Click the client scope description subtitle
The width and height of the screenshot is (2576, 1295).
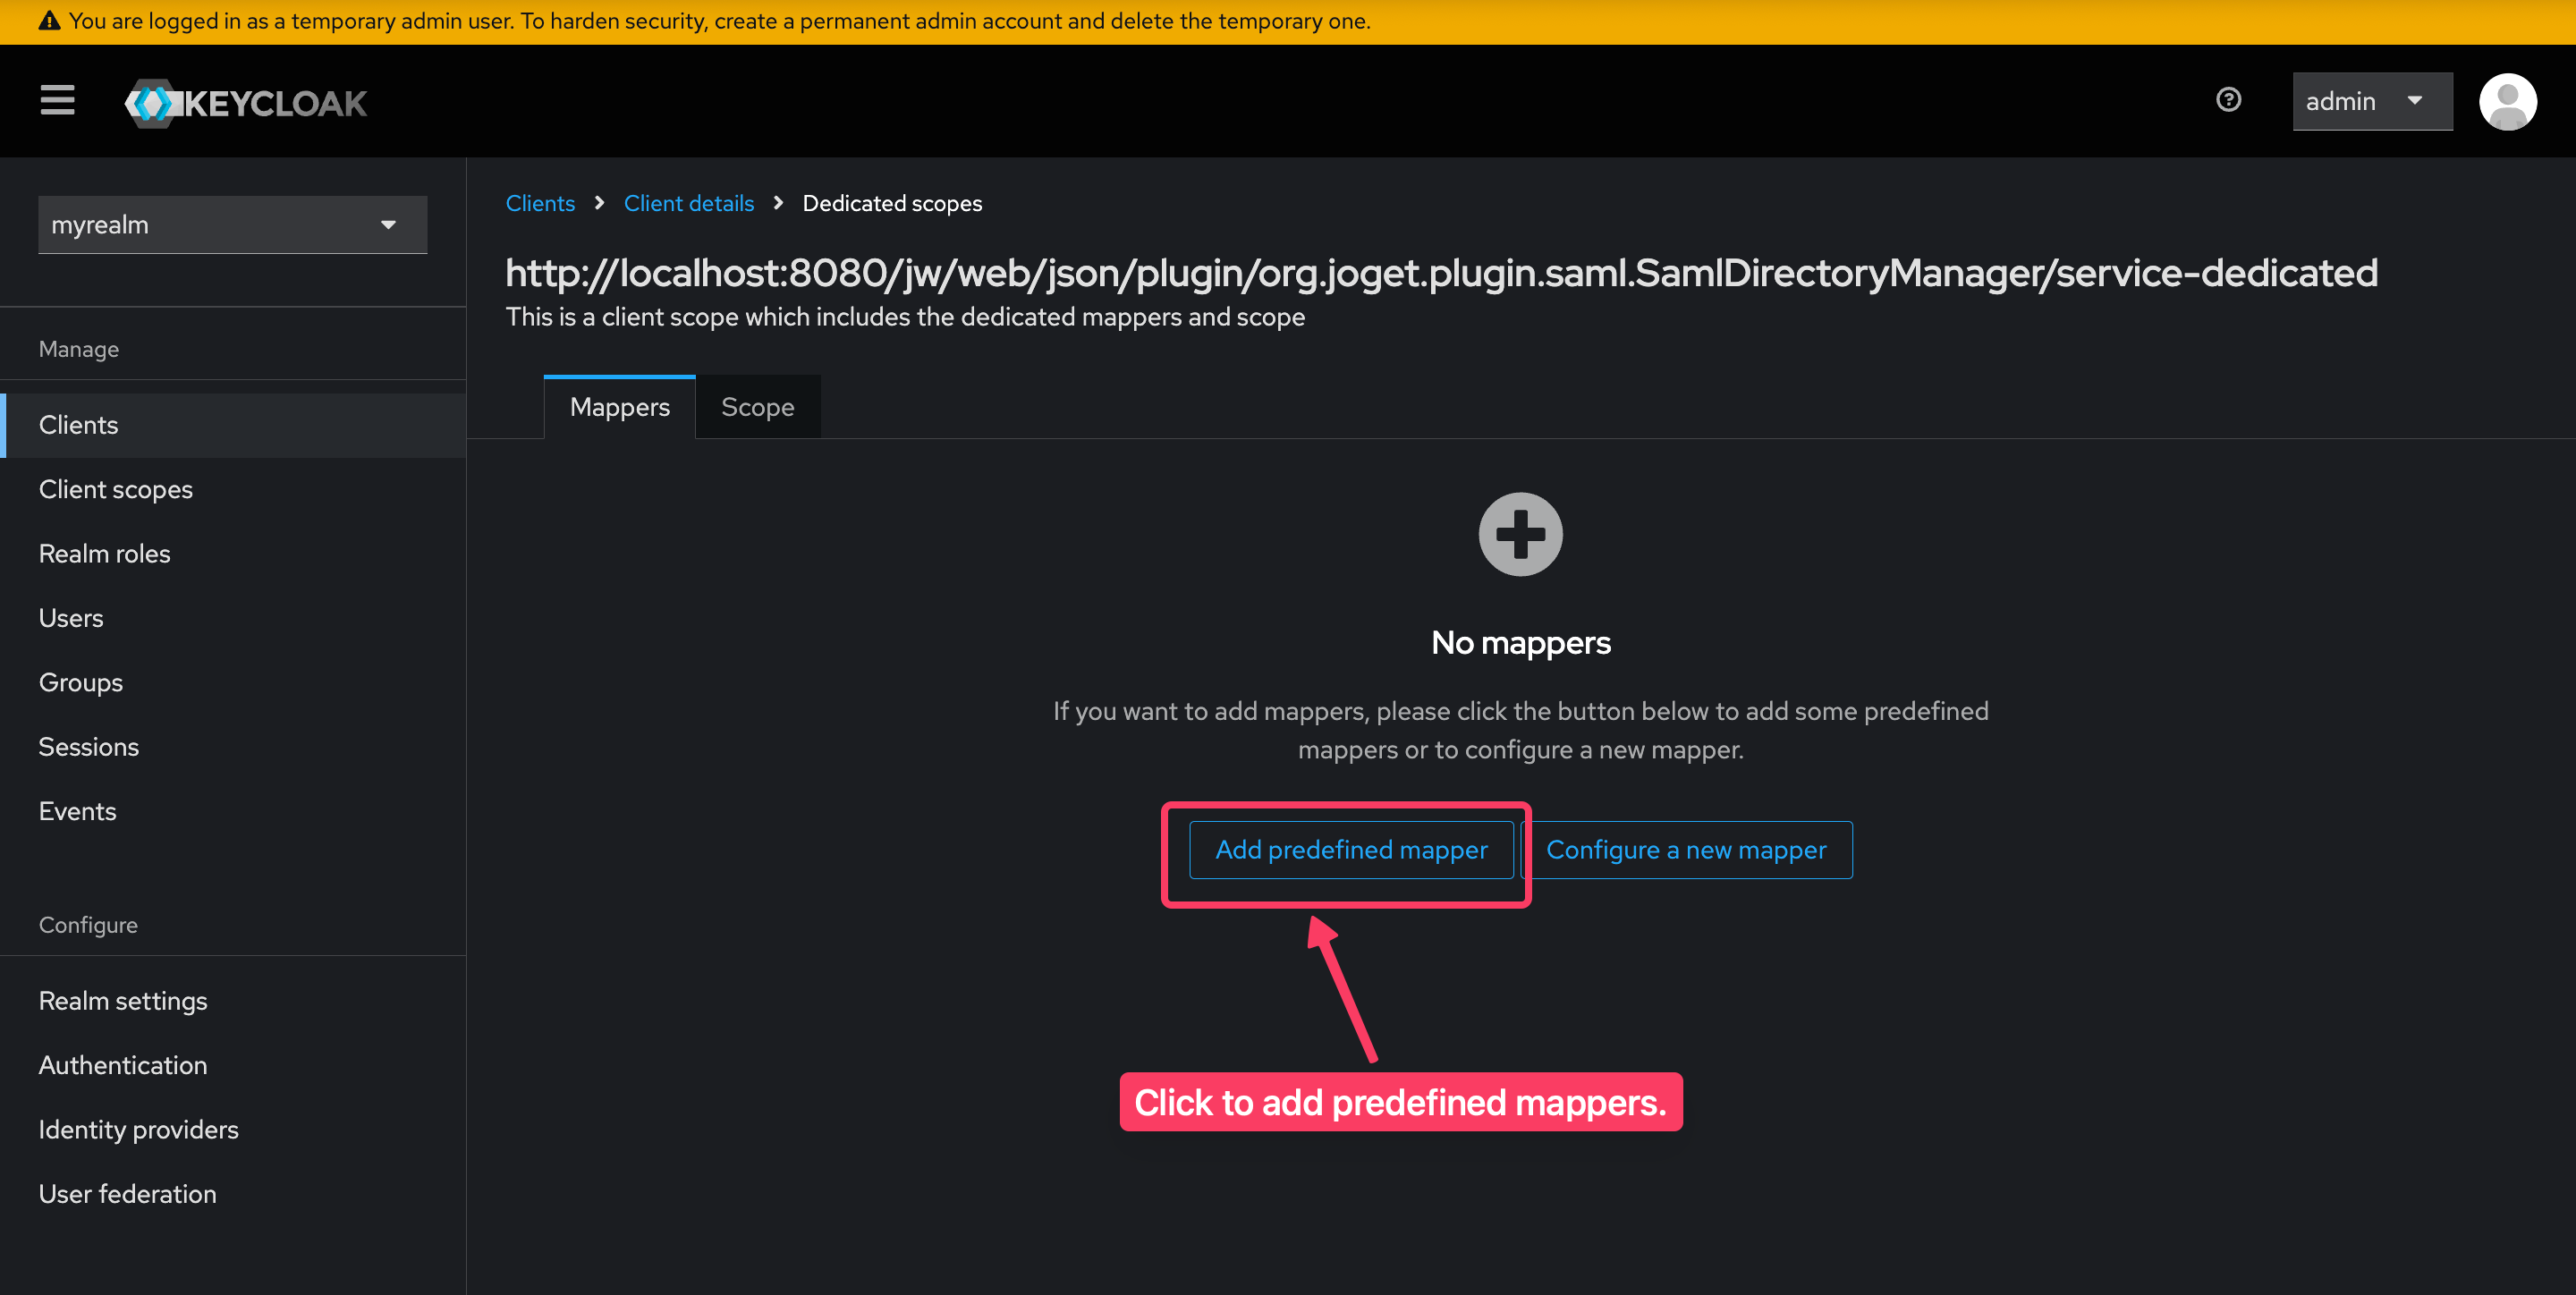[x=905, y=317]
